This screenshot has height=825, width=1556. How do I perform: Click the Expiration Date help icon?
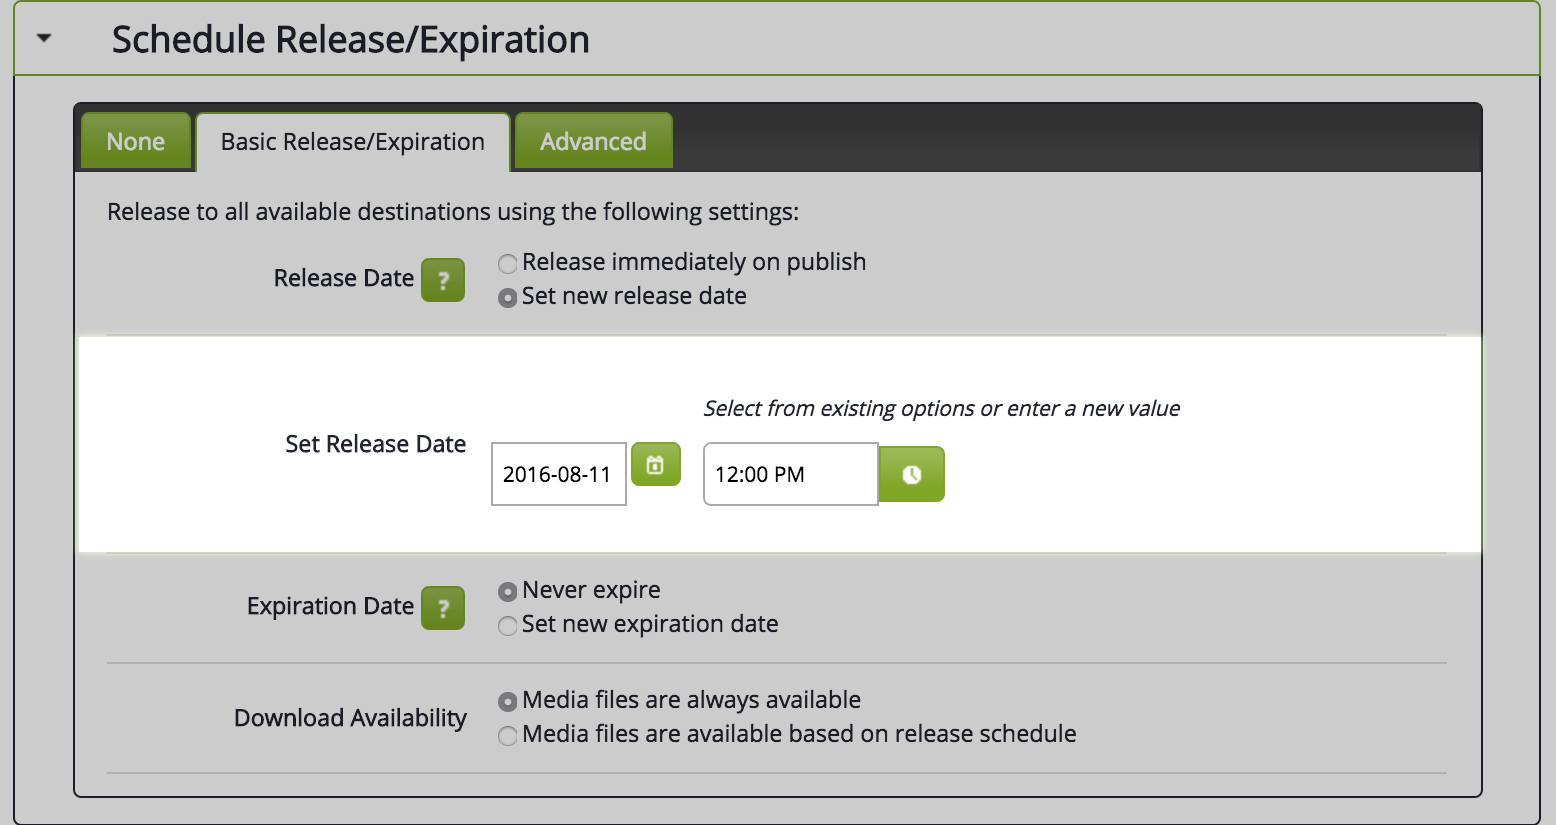[x=443, y=608]
